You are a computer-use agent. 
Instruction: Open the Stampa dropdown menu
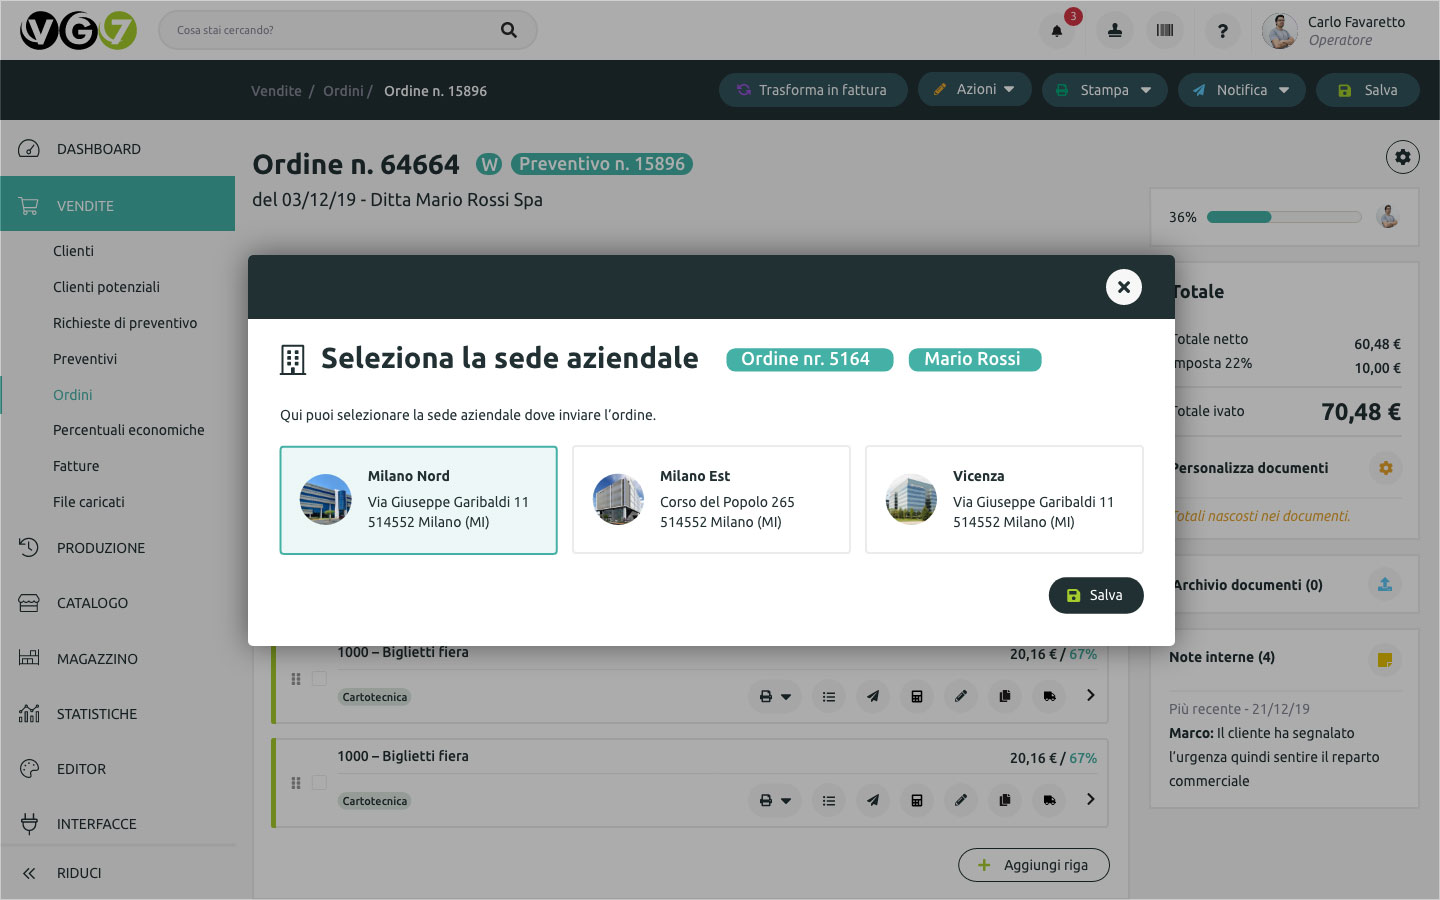click(1104, 90)
